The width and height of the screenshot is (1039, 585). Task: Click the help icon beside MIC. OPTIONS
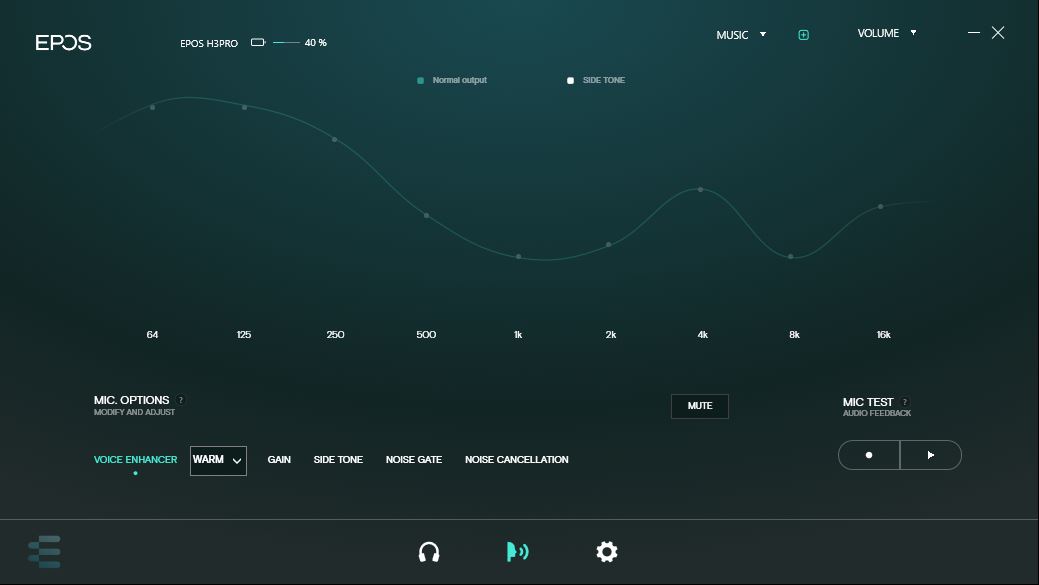181,400
